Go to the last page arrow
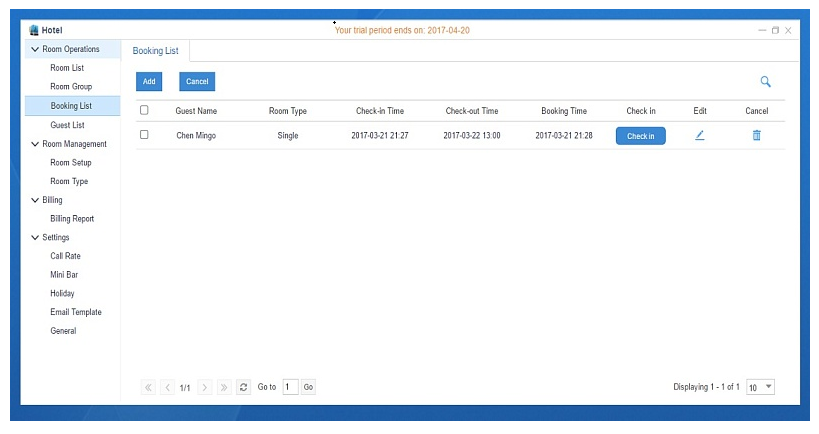The width and height of the screenshot is (819, 434). point(224,387)
